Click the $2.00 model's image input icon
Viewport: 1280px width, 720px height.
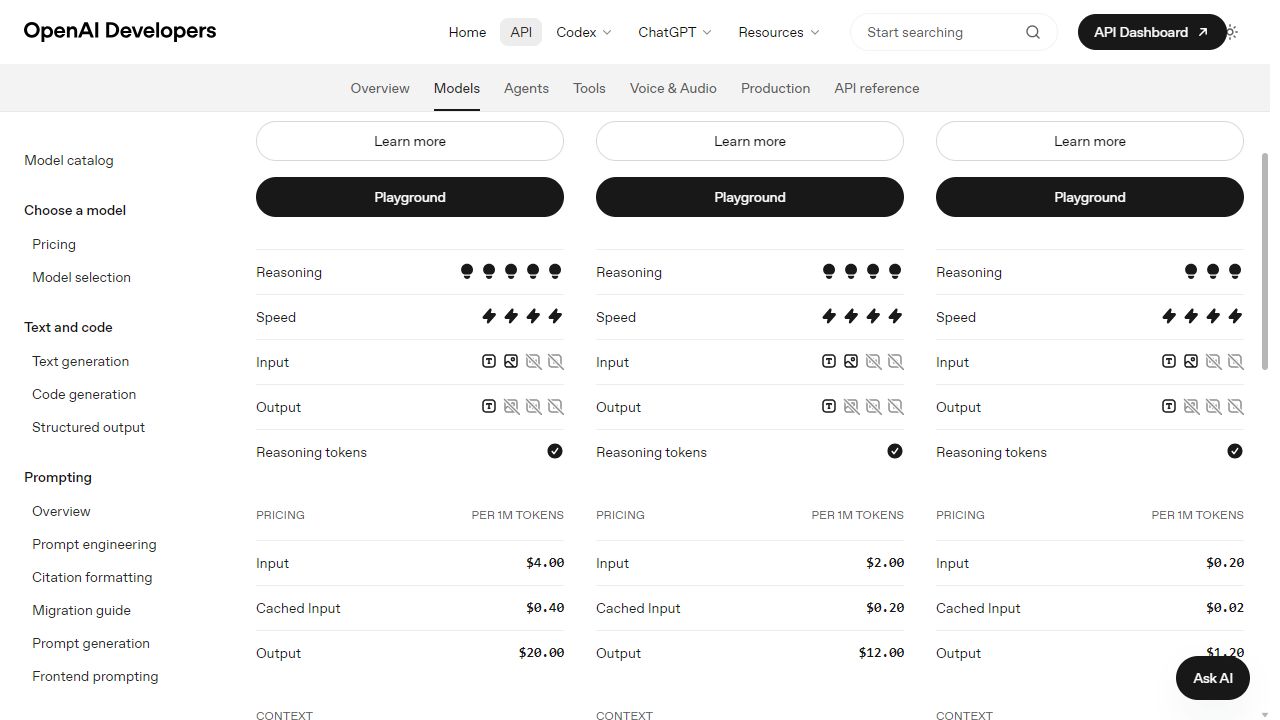pos(851,362)
